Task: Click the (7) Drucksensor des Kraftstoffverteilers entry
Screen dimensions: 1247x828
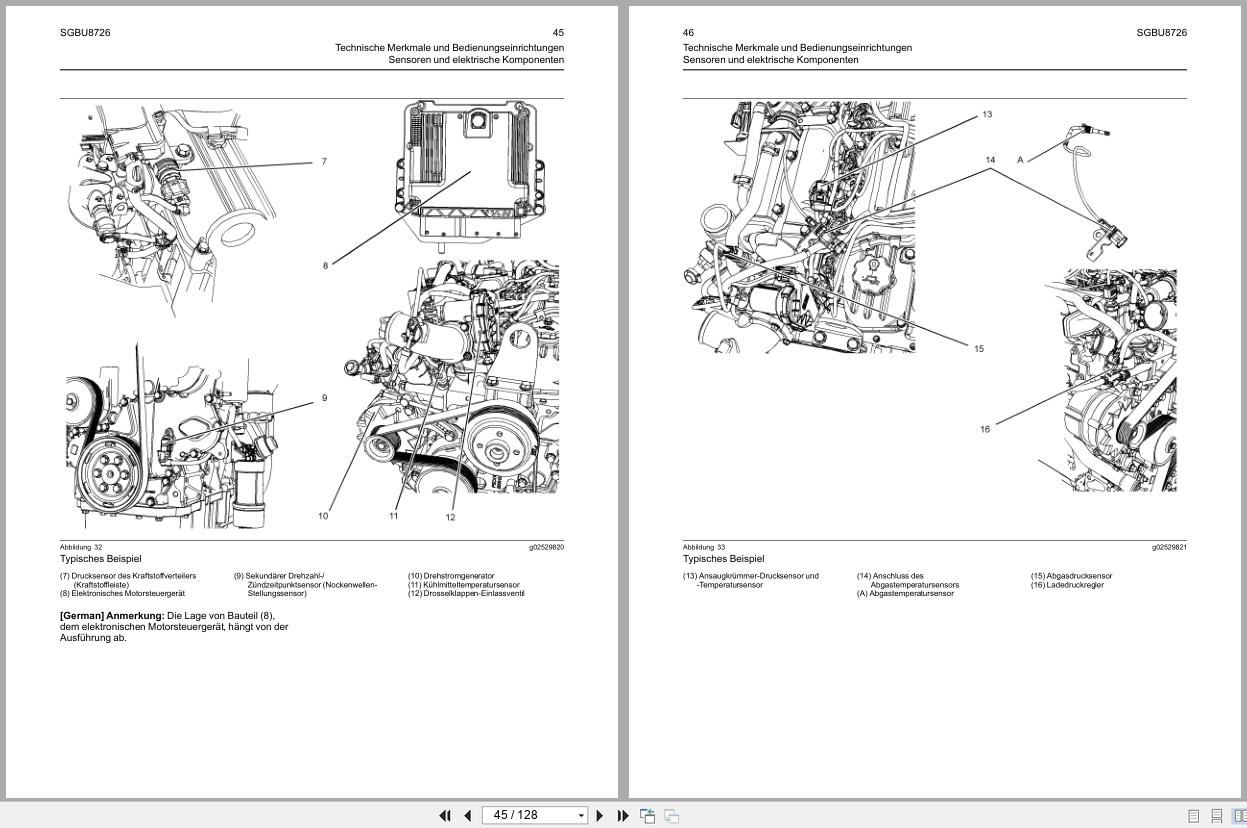Action: pos(128,580)
